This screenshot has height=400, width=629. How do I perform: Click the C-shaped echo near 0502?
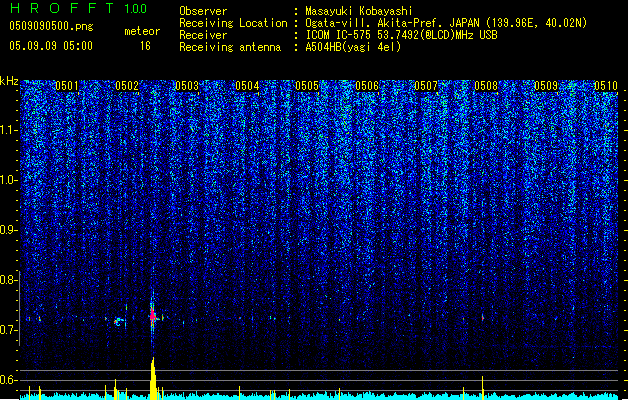point(117,322)
